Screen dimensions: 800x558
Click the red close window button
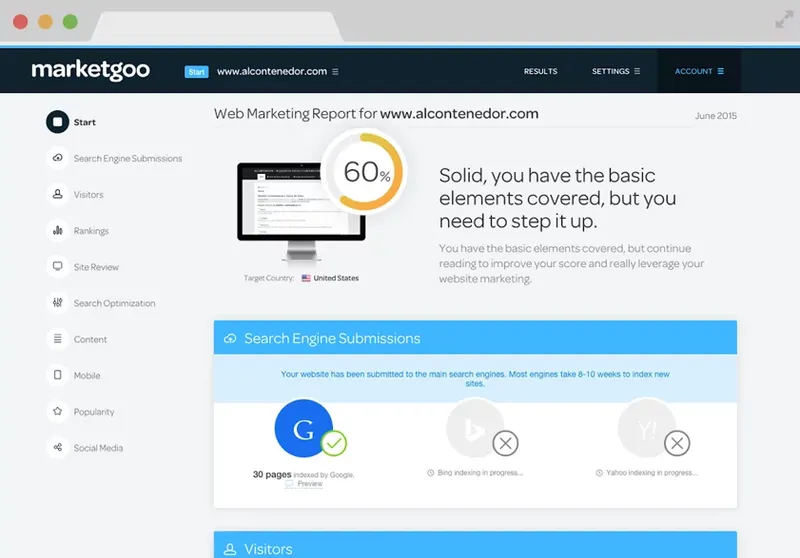[20, 22]
